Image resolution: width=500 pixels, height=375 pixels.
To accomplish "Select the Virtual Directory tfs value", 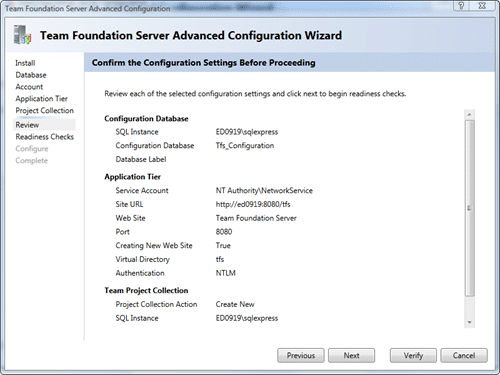I will [x=220, y=259].
